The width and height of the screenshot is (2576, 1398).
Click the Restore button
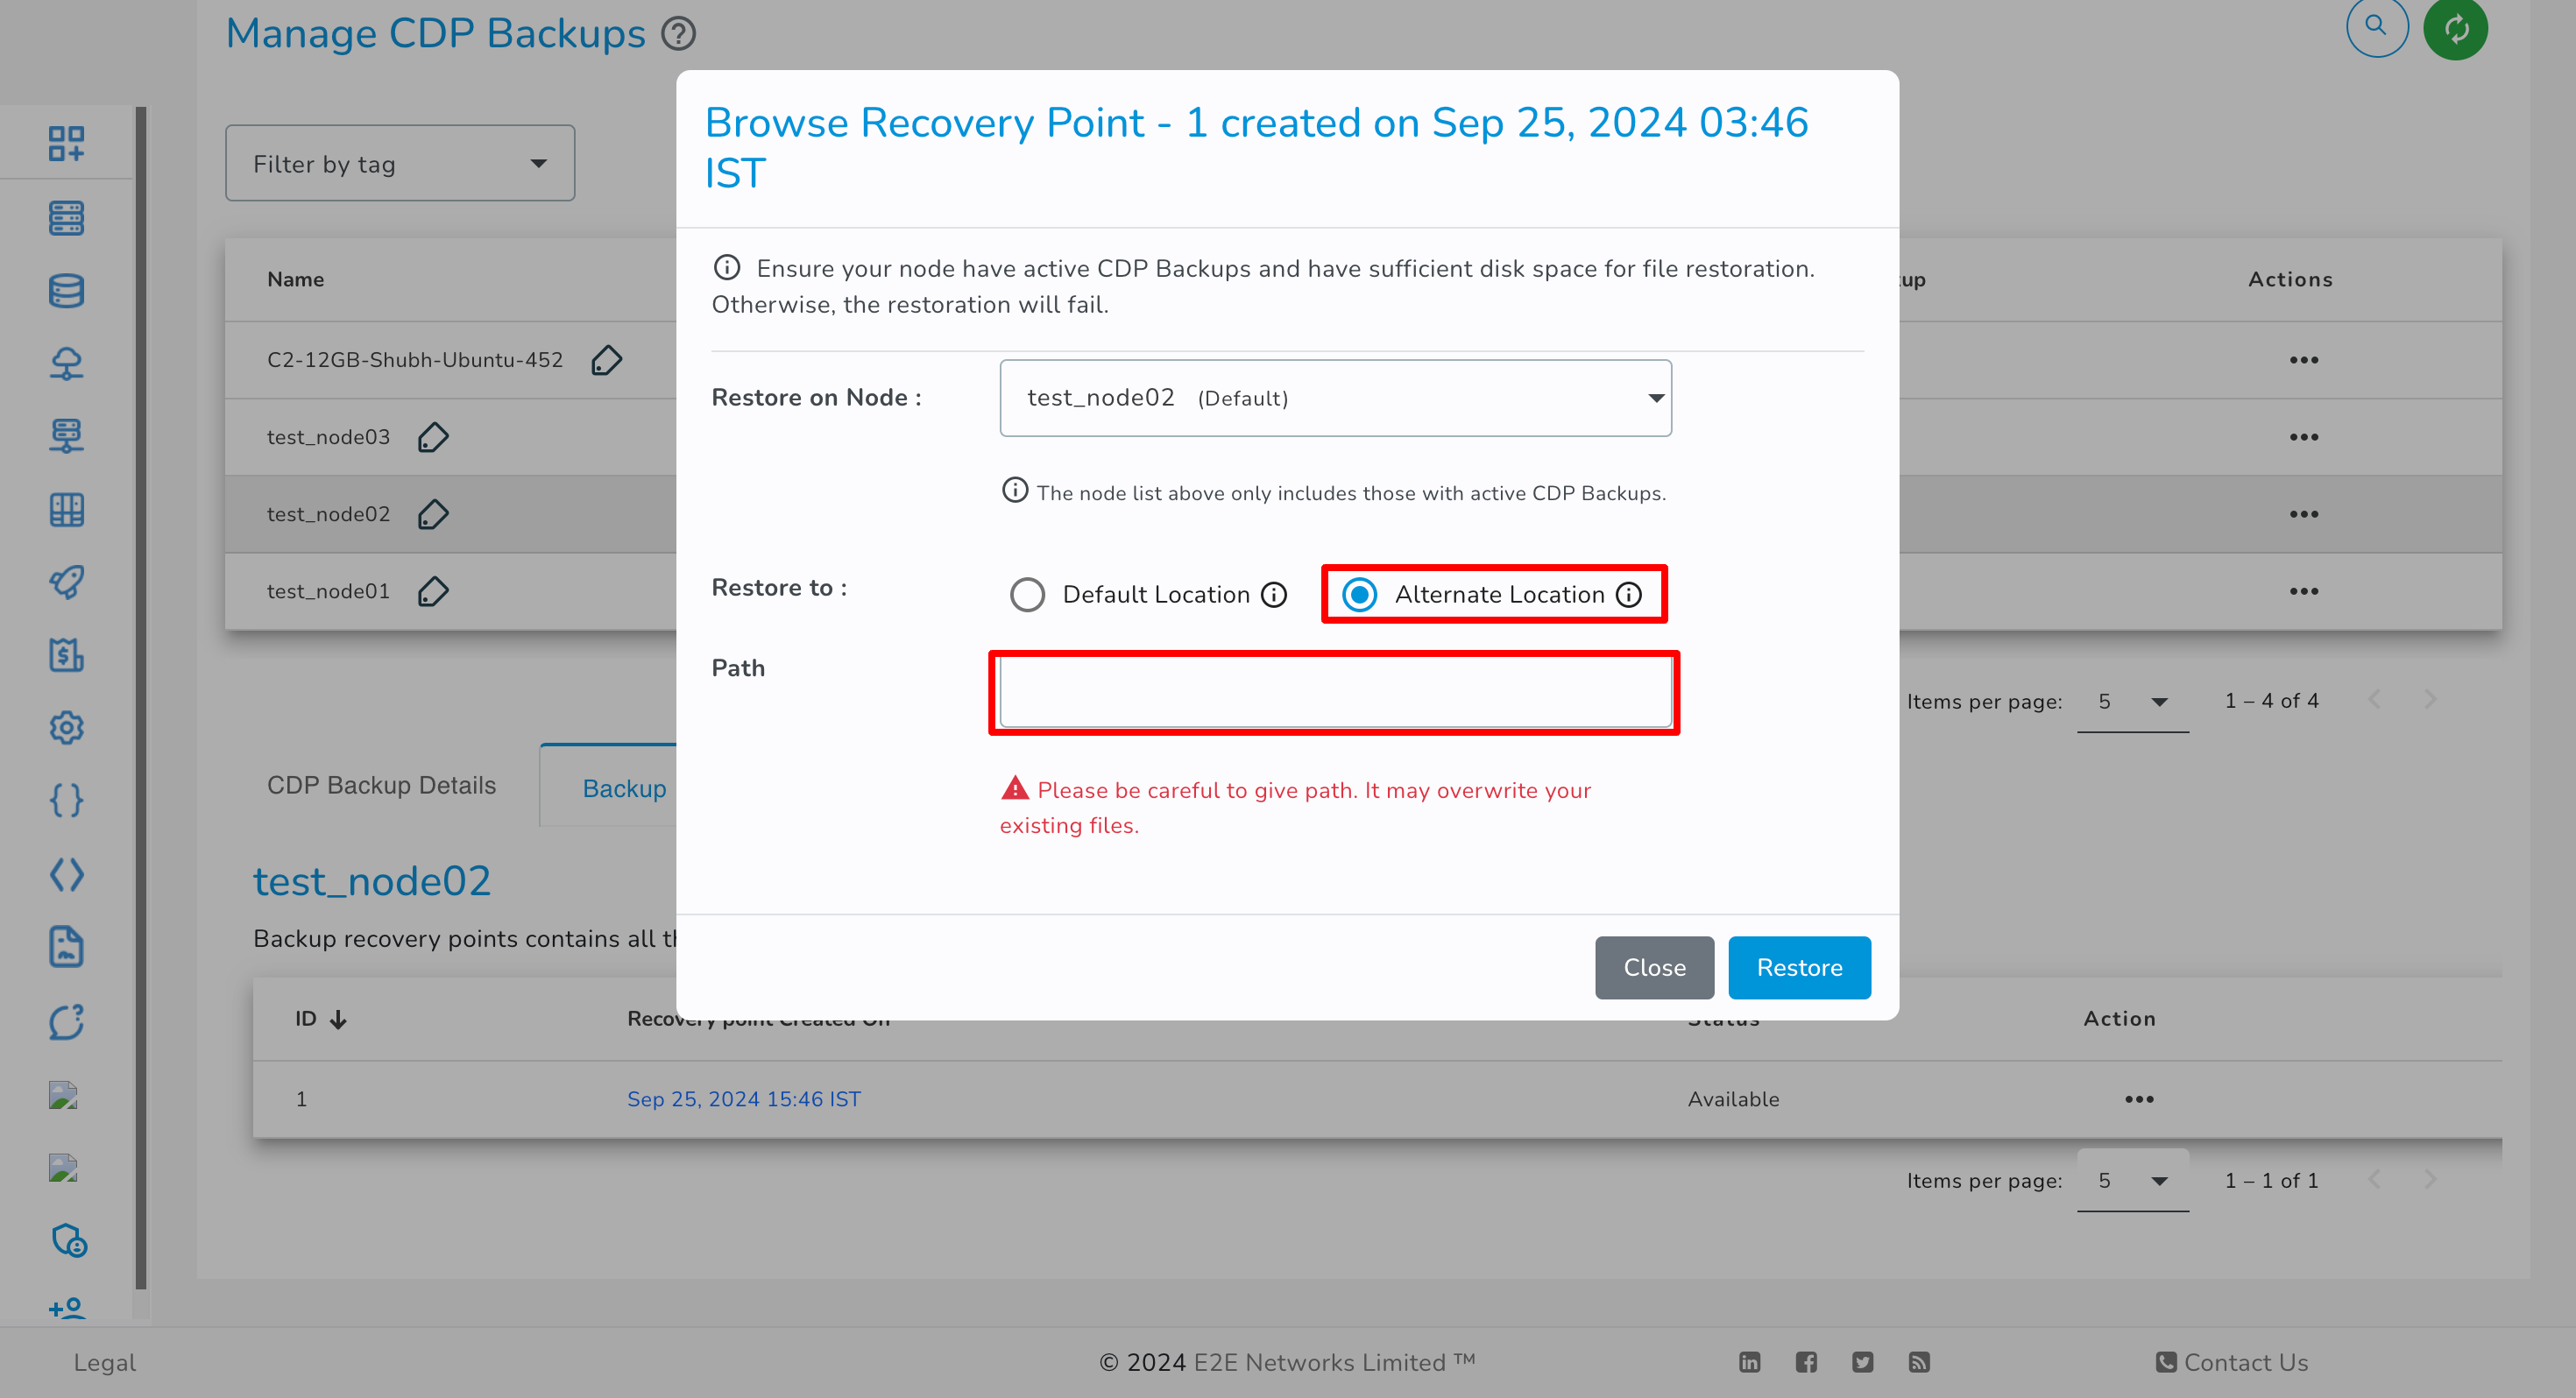(x=1800, y=966)
